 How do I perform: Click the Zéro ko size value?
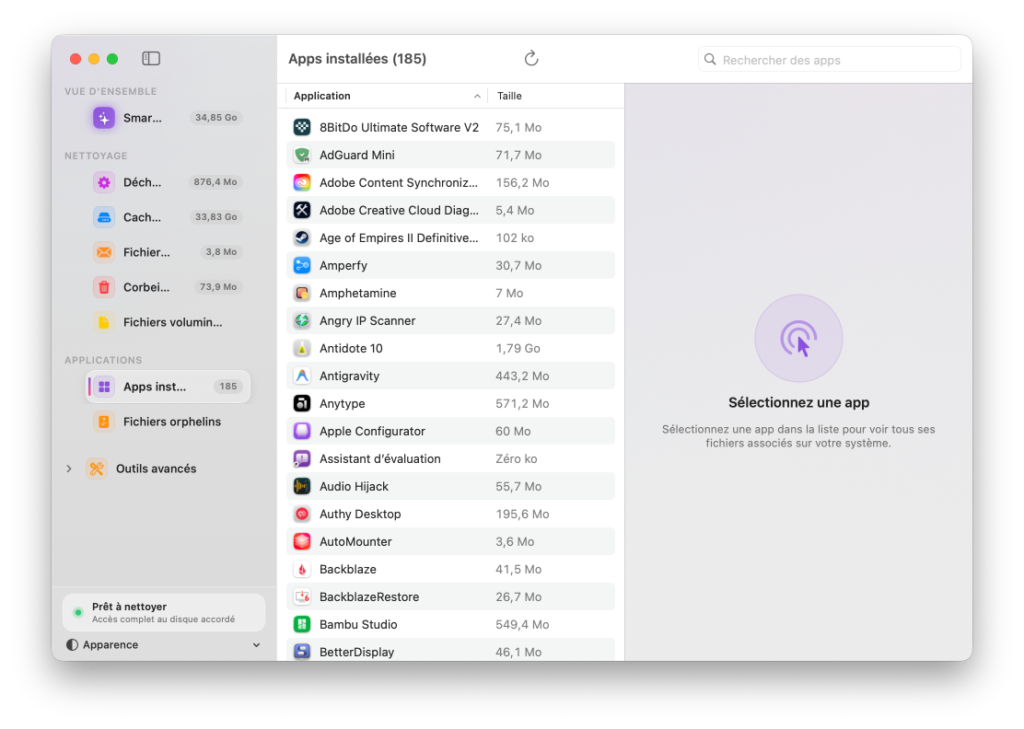(x=517, y=459)
